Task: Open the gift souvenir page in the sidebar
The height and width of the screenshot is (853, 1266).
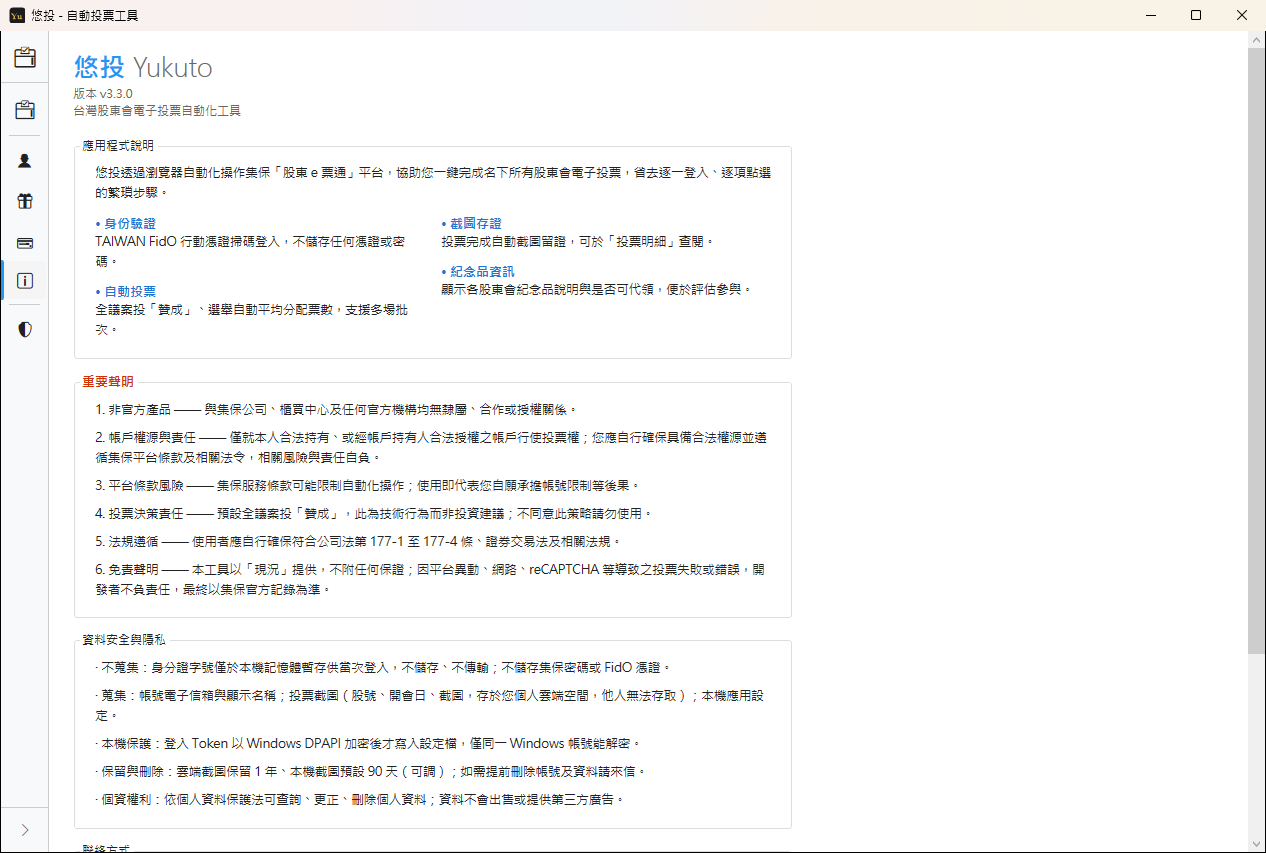Action: tap(25, 201)
